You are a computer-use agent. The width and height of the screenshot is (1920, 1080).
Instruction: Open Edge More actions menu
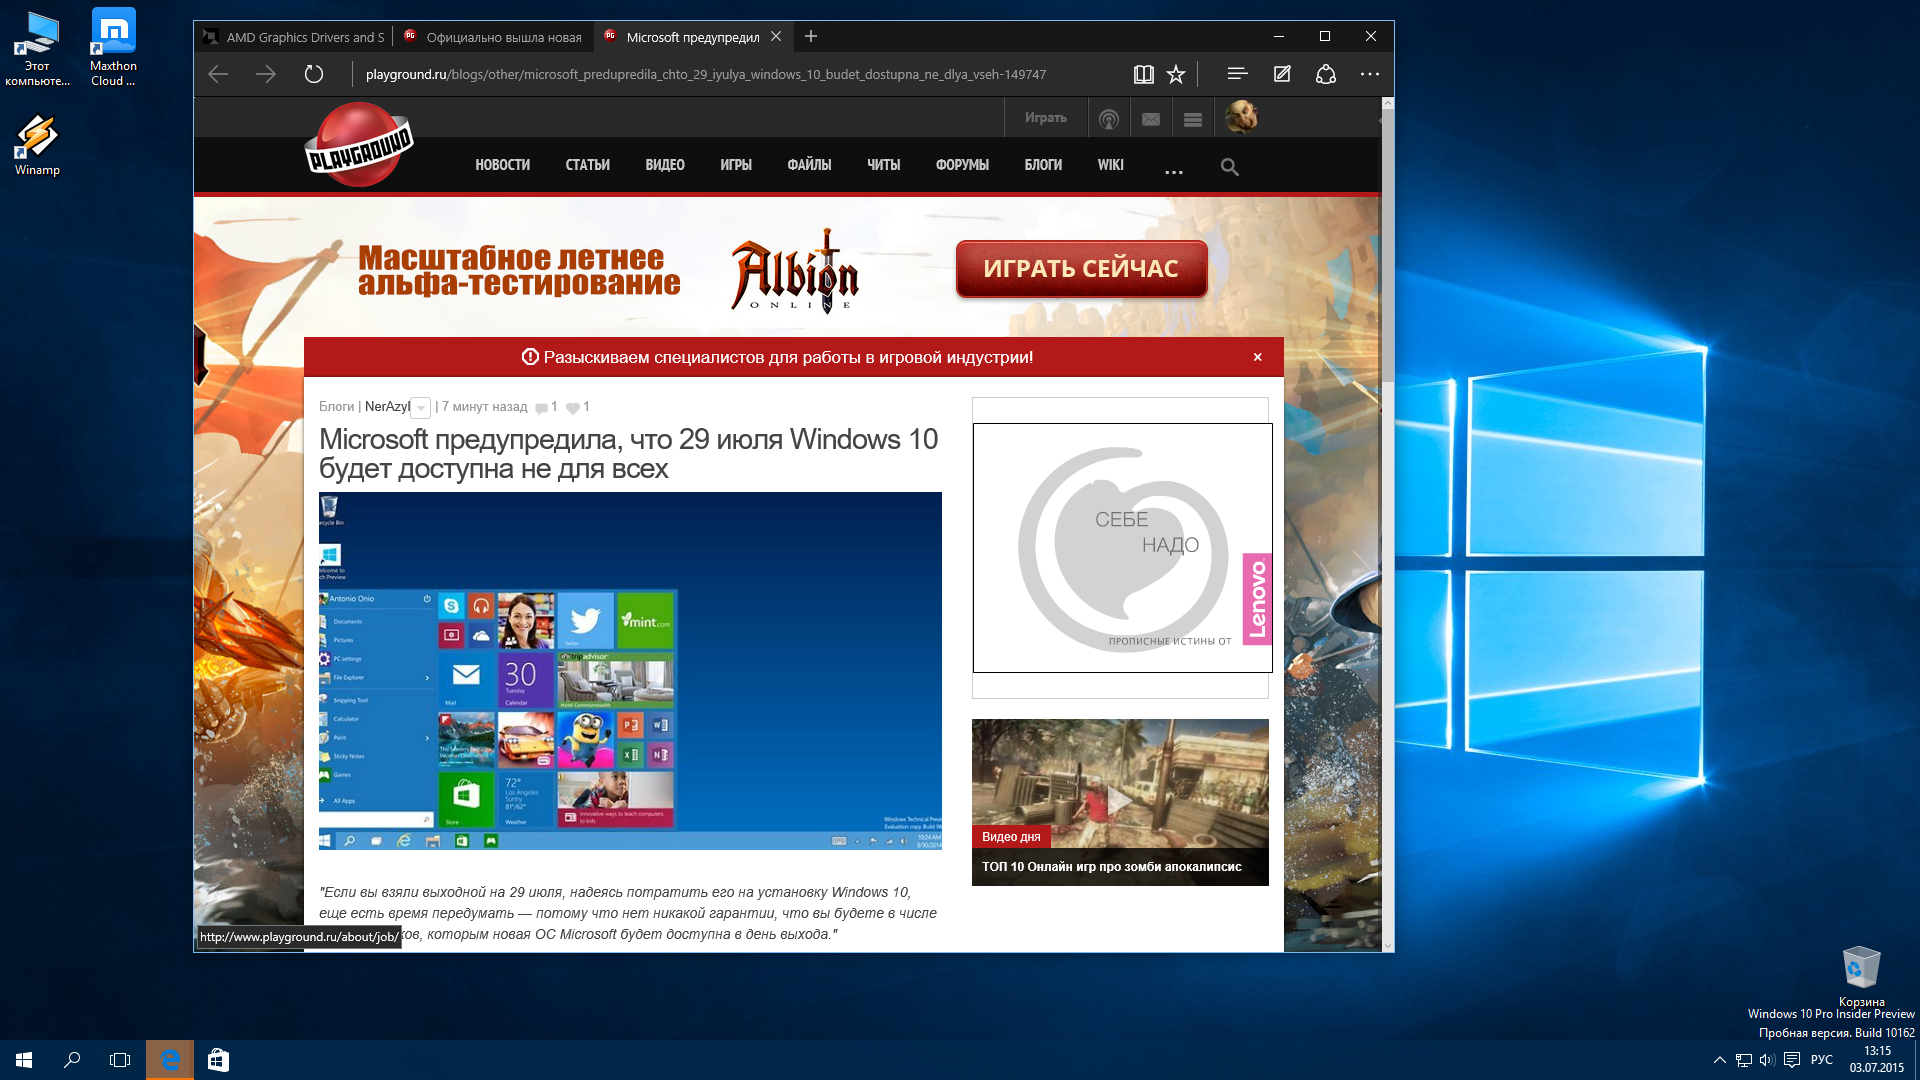[x=1369, y=74]
